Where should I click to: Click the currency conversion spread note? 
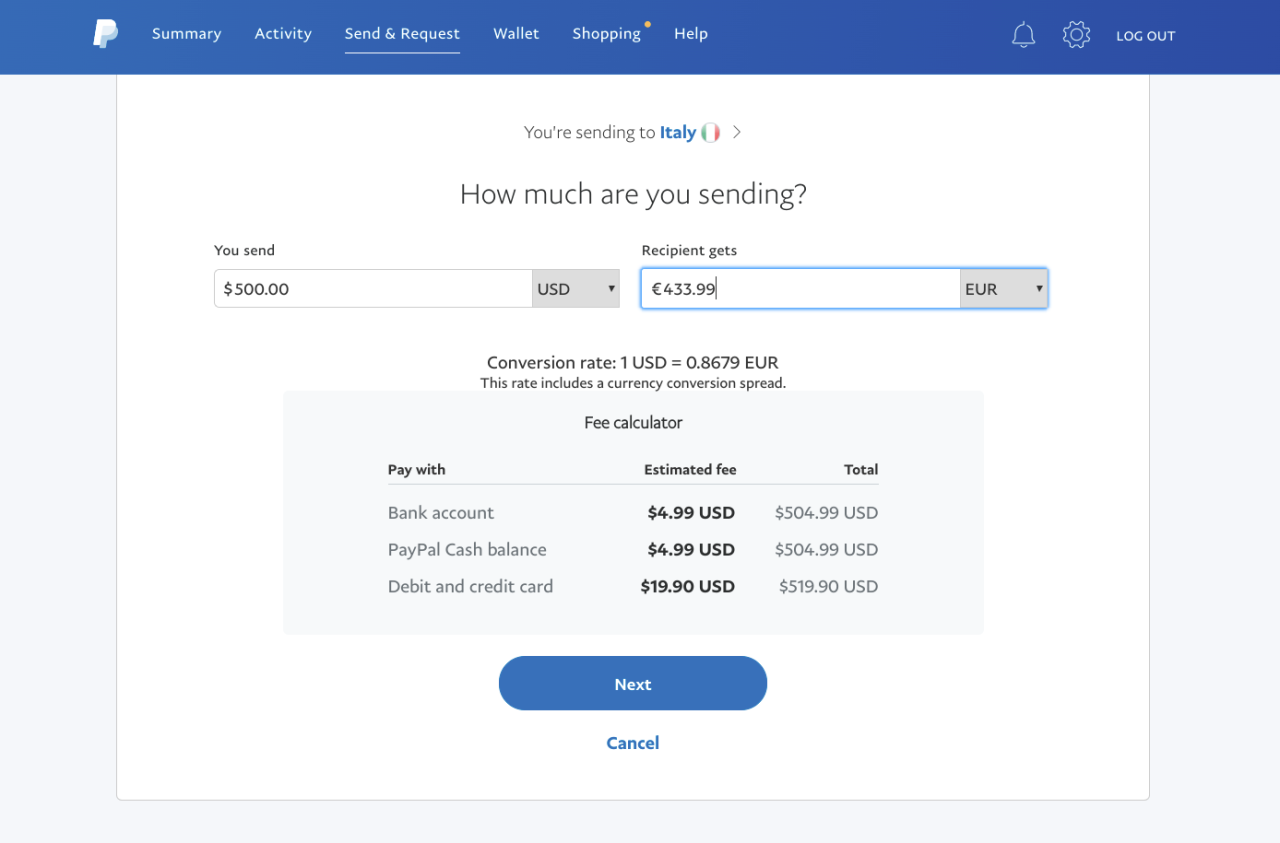click(633, 384)
